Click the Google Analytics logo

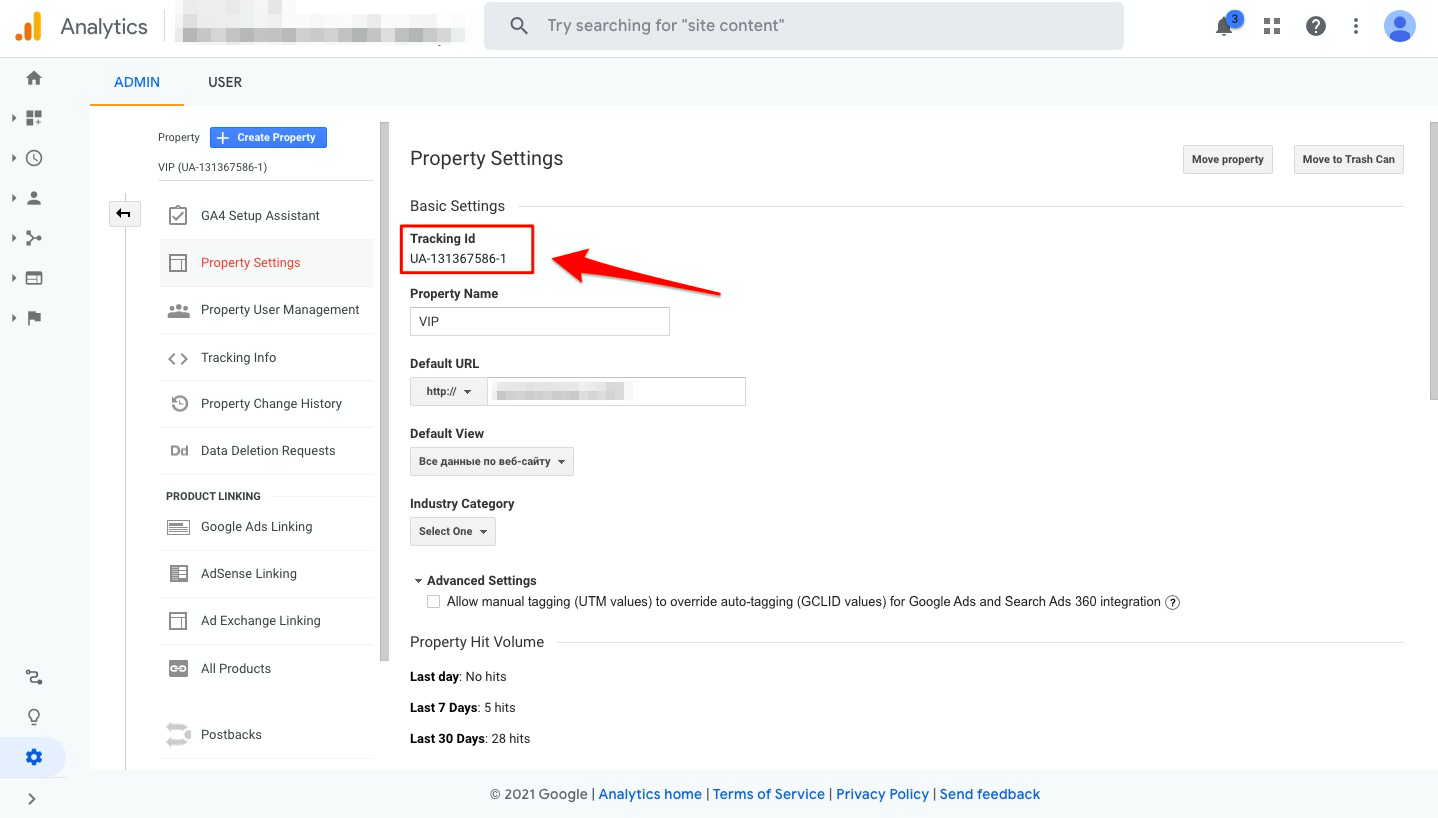click(29, 26)
